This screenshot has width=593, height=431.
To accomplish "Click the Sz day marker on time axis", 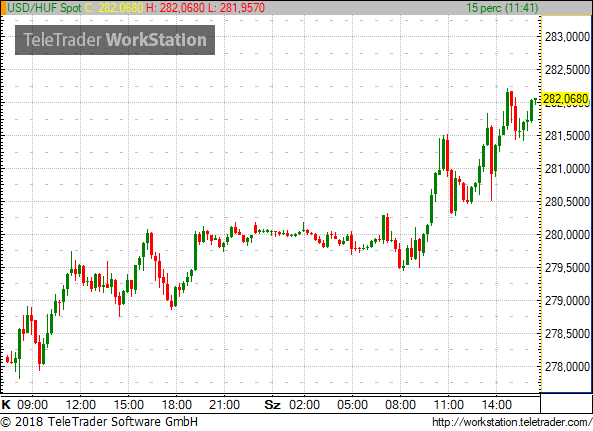I will click(272, 405).
